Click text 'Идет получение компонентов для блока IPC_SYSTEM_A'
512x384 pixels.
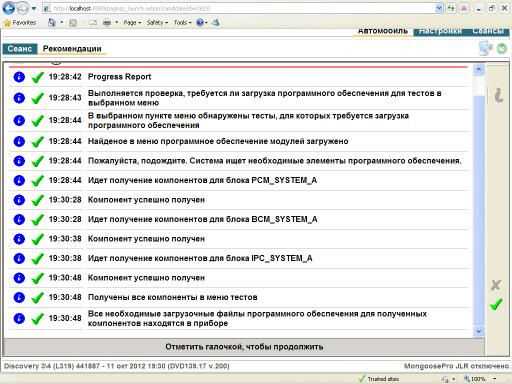pyautogui.click(x=200, y=258)
